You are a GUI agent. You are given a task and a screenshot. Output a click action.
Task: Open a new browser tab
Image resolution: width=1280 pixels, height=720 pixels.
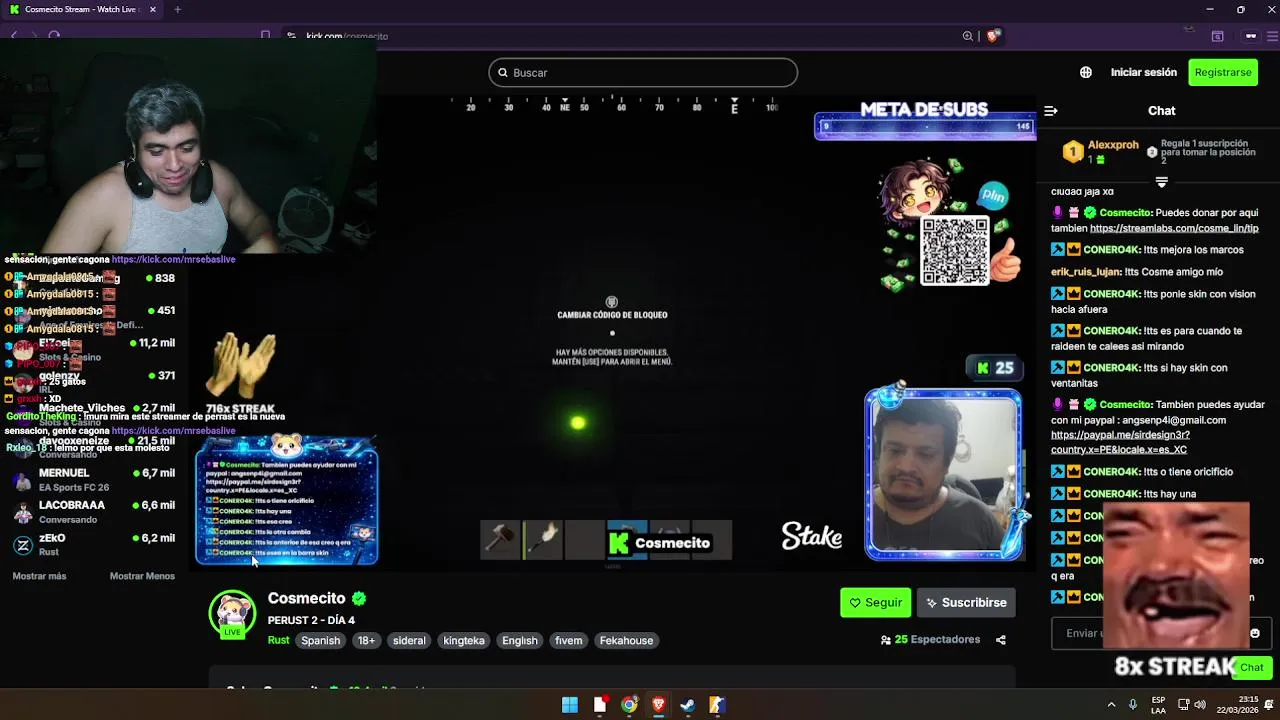coord(177,9)
